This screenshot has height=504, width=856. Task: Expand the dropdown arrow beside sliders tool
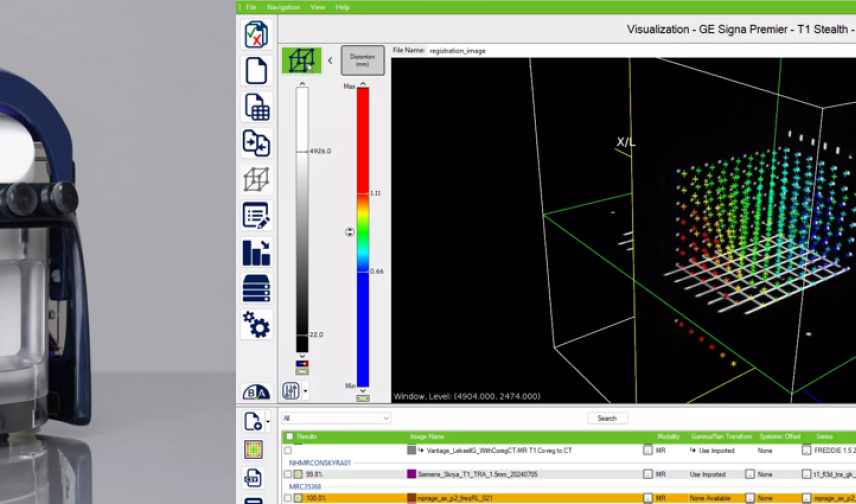(x=305, y=391)
